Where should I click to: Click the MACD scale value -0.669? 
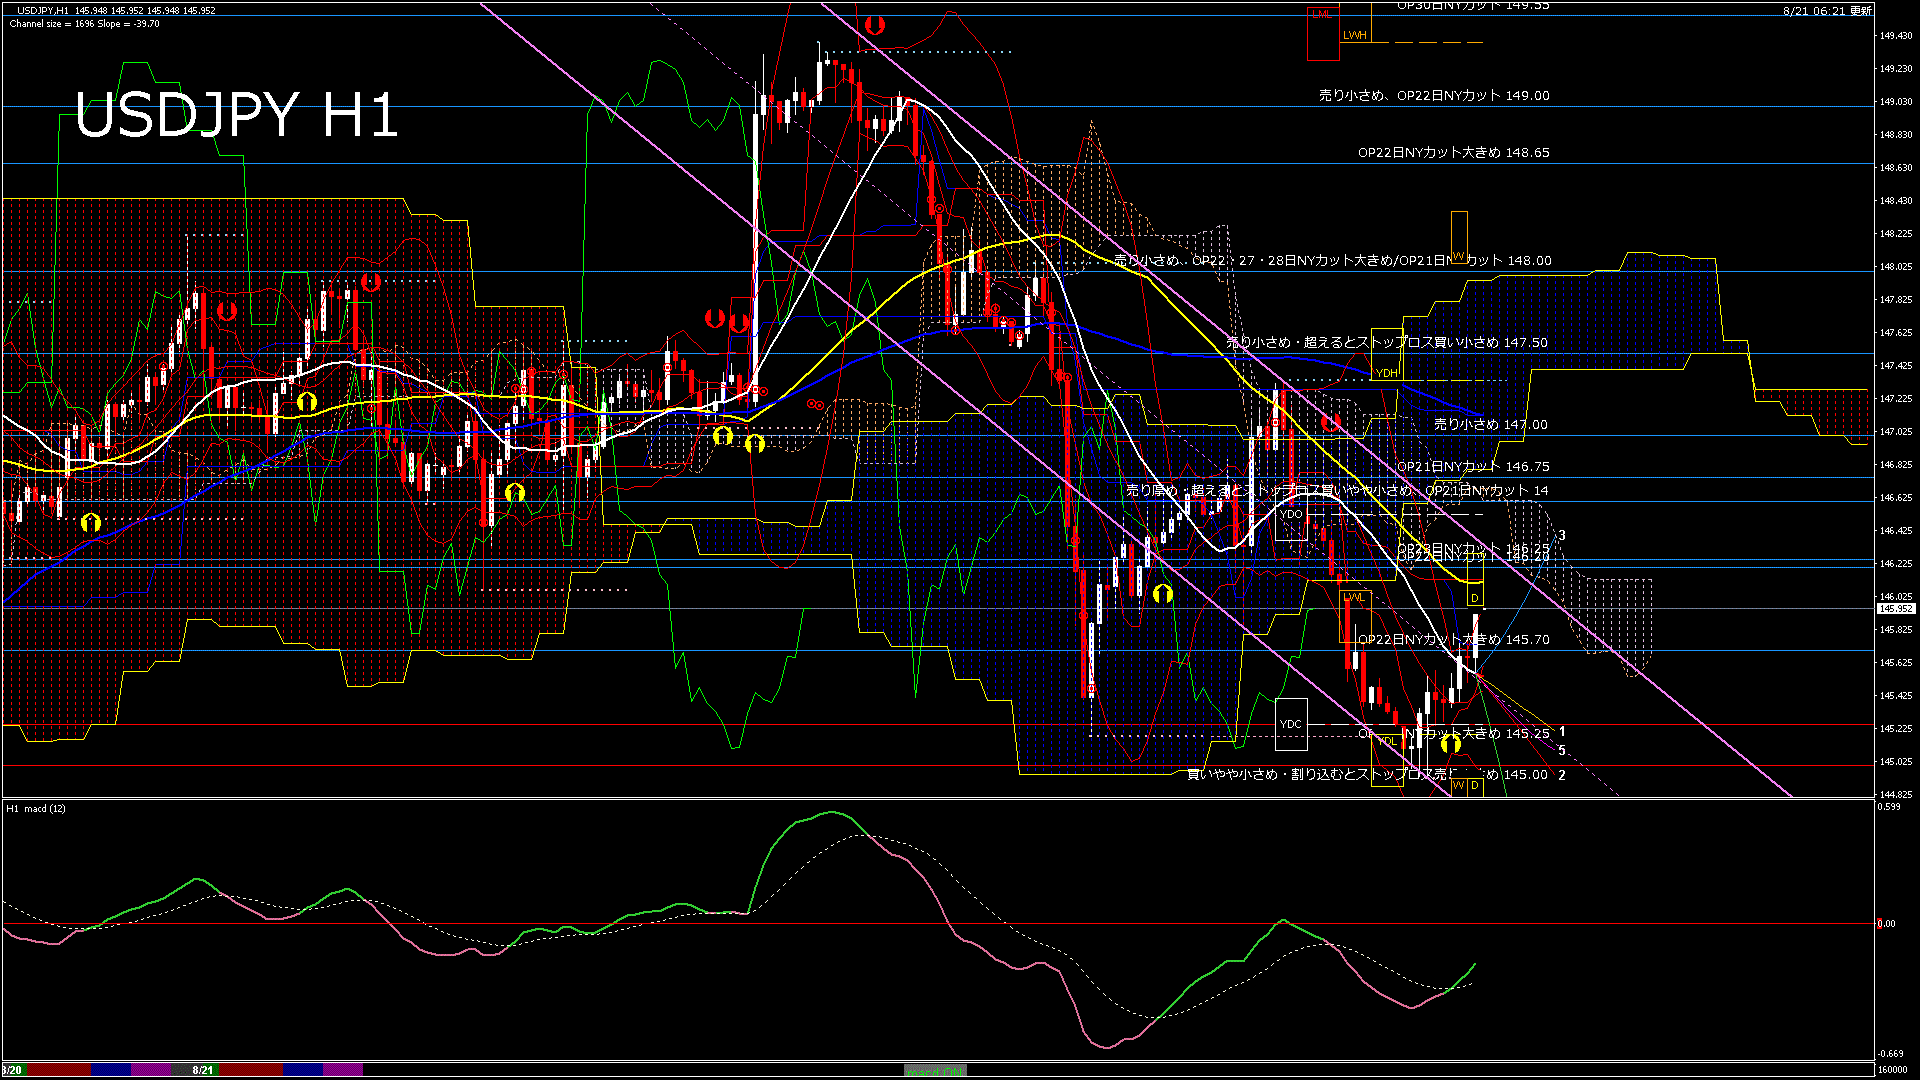[1890, 1054]
